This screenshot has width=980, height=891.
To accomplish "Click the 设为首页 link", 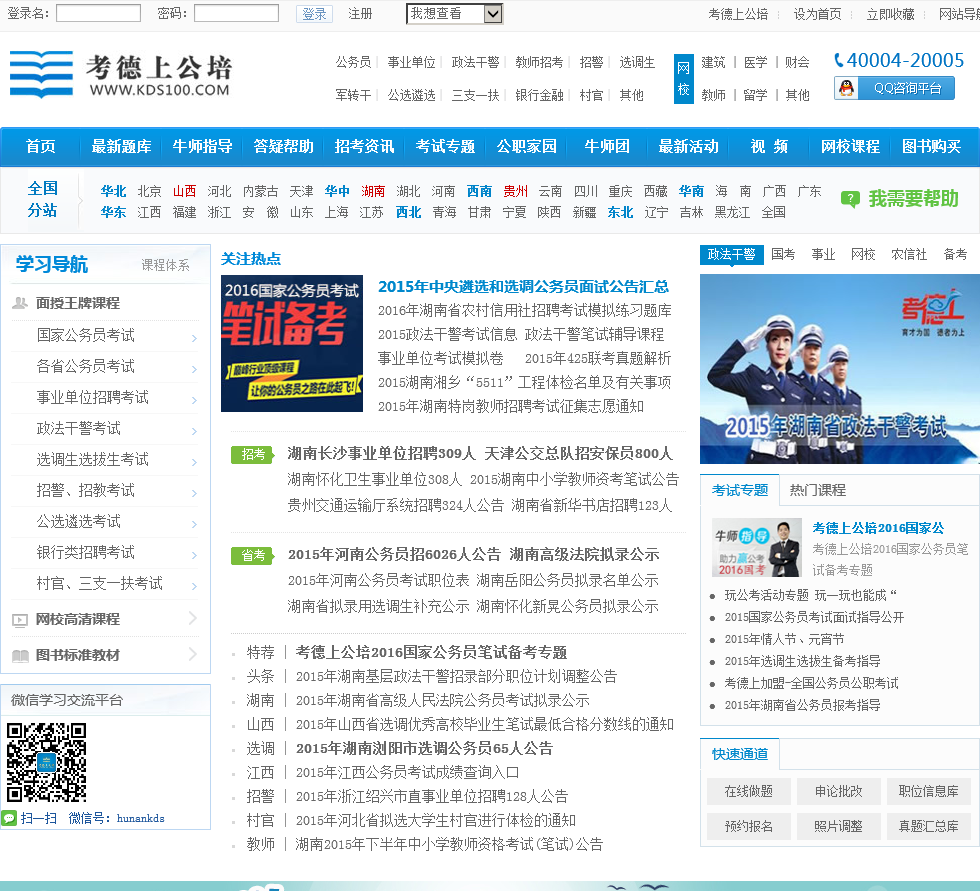I will [818, 14].
